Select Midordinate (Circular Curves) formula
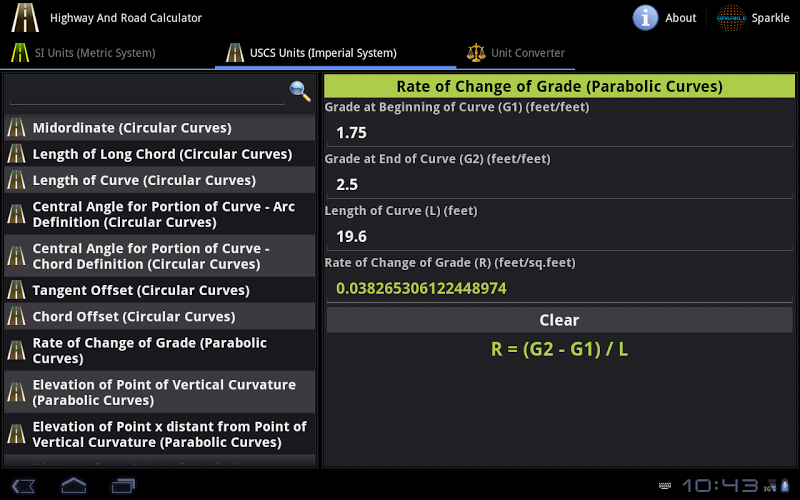800x500 pixels. point(160,128)
